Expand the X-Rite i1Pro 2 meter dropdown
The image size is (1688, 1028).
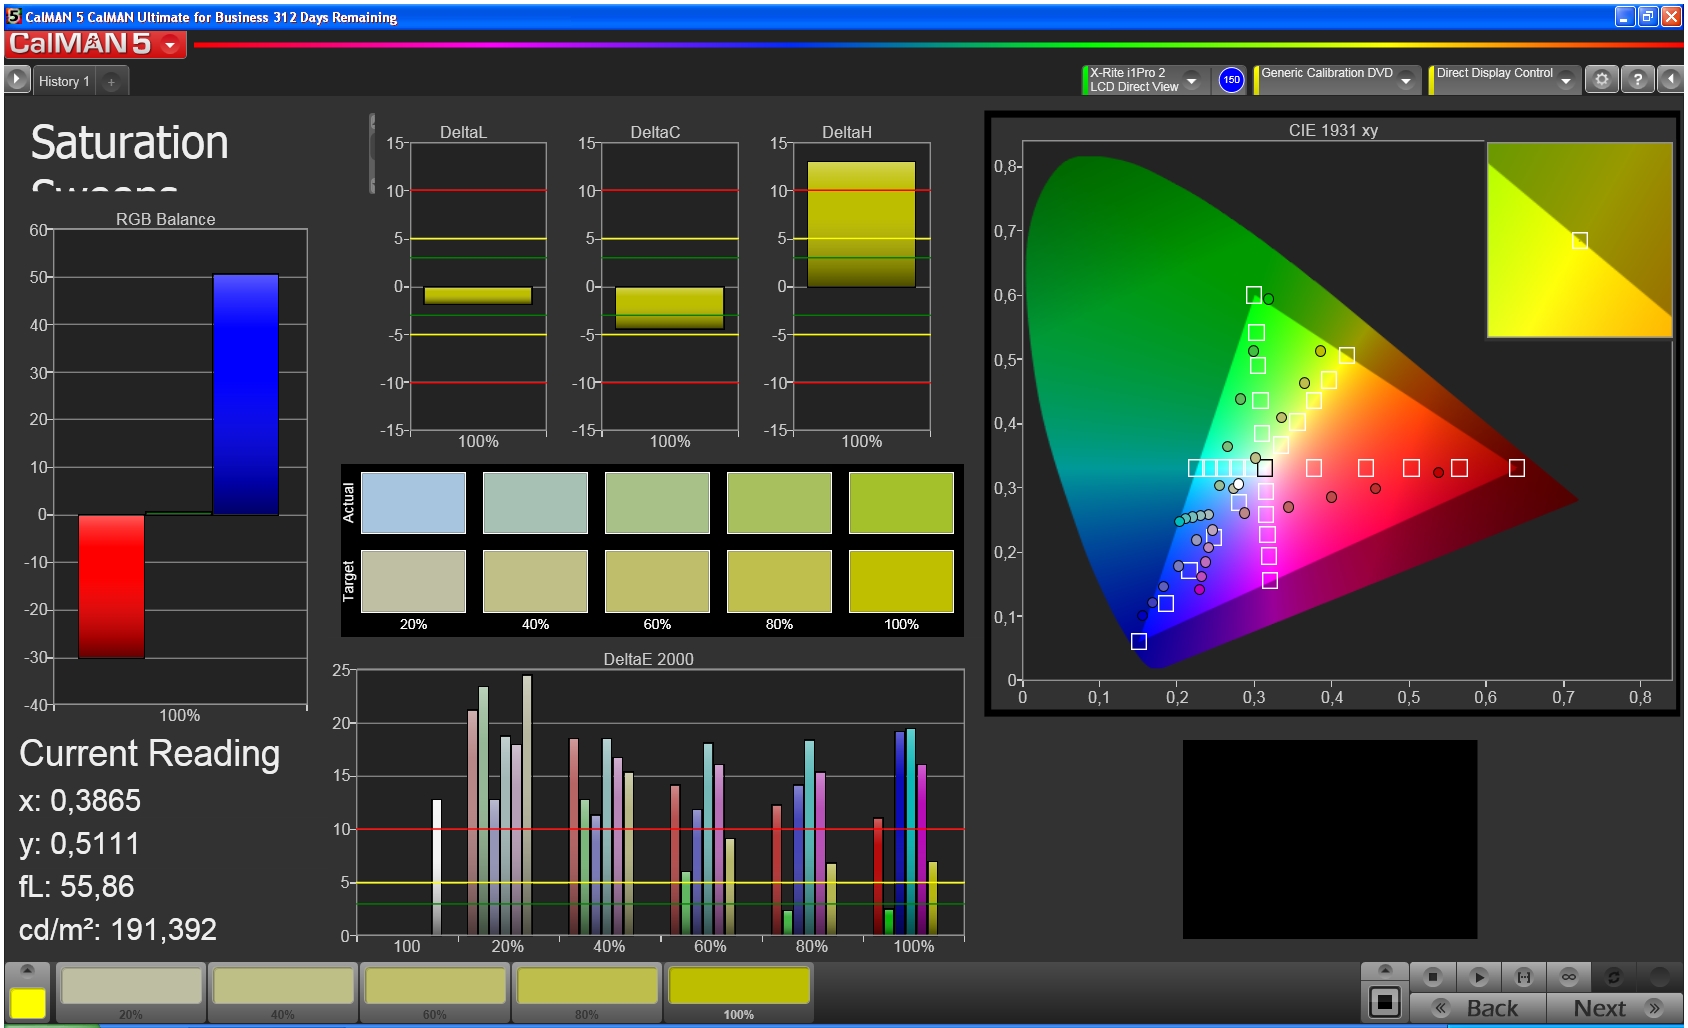pyautogui.click(x=1191, y=81)
